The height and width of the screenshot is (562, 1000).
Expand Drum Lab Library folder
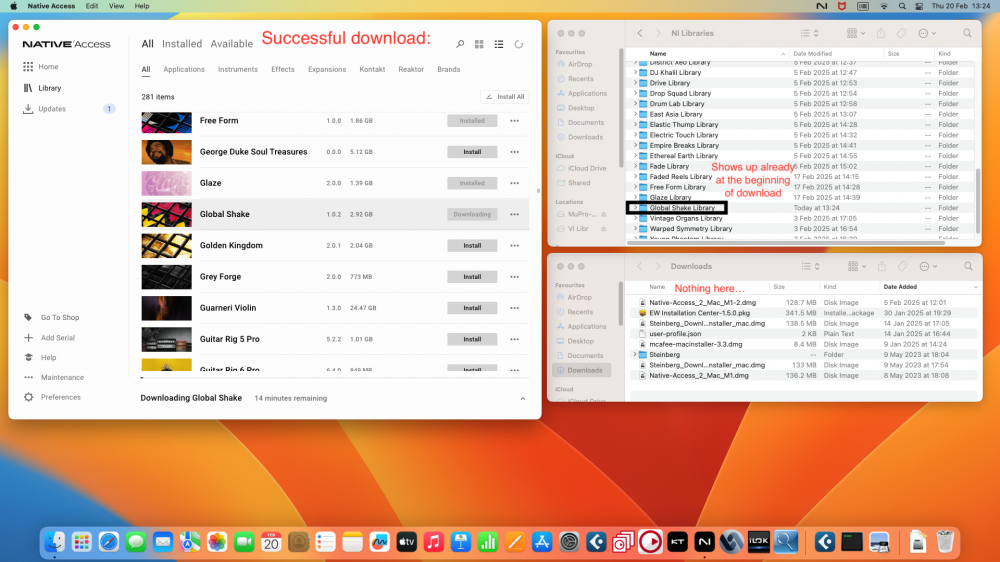click(x=635, y=104)
